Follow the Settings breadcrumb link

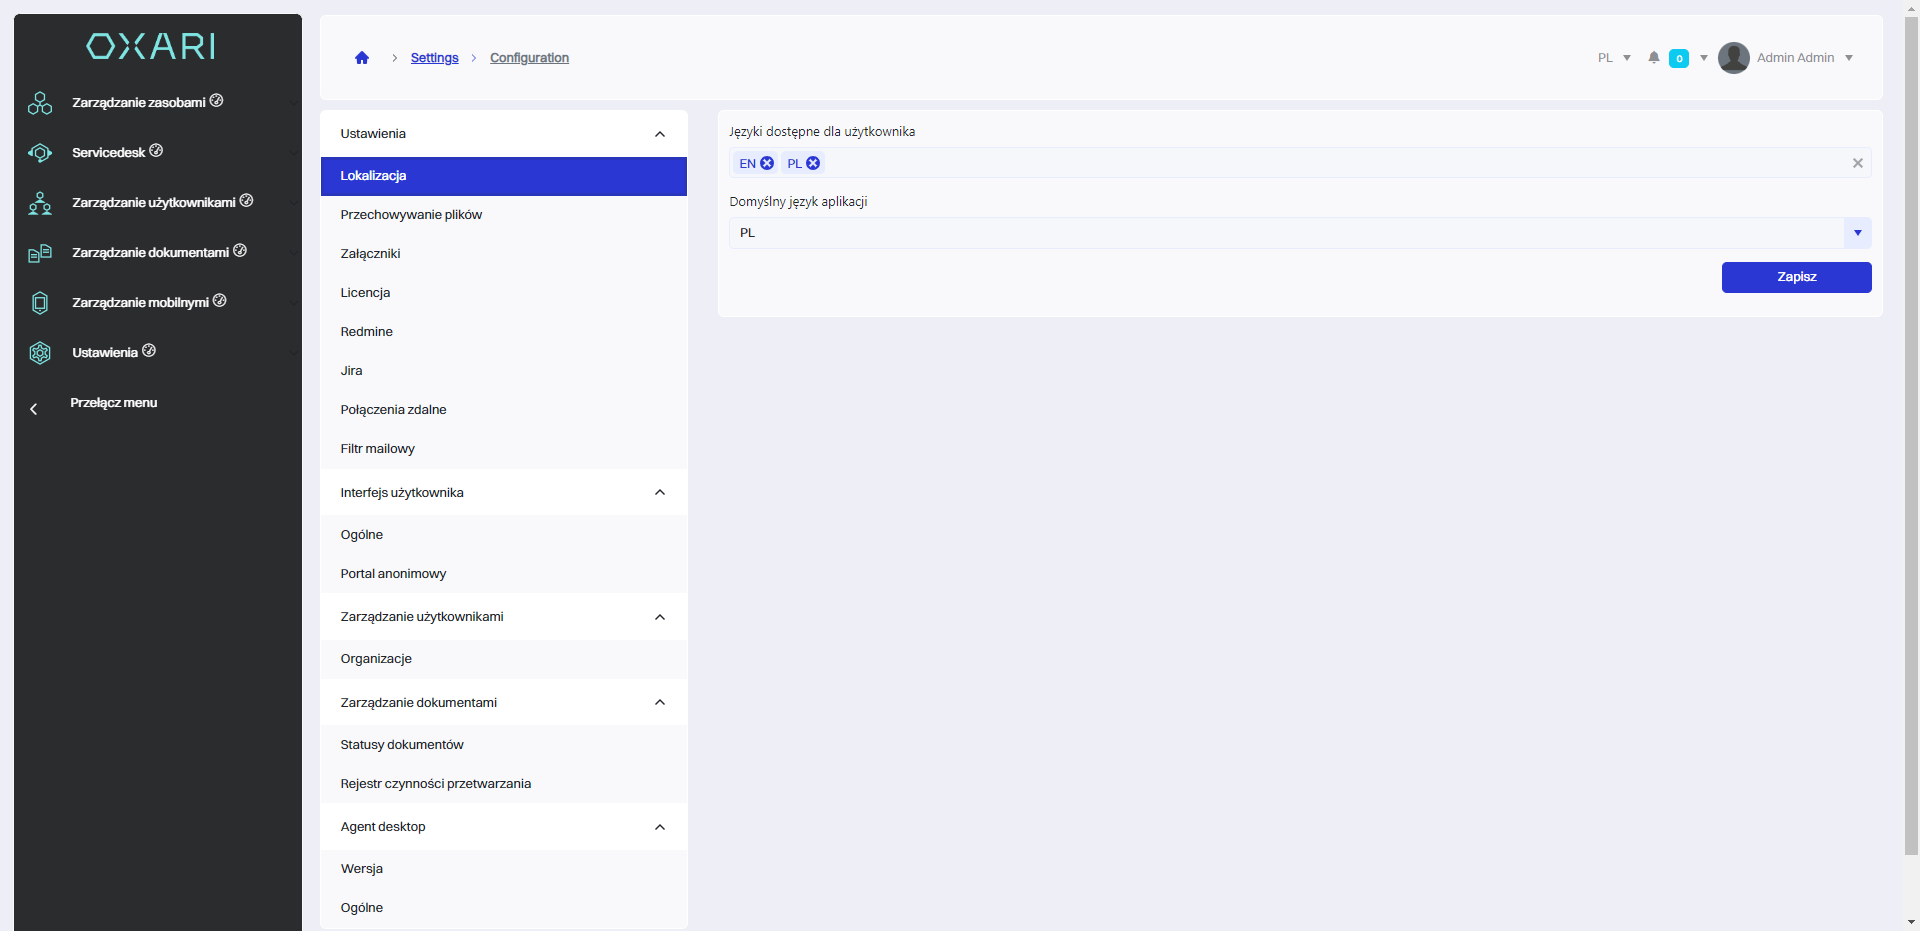tap(434, 58)
